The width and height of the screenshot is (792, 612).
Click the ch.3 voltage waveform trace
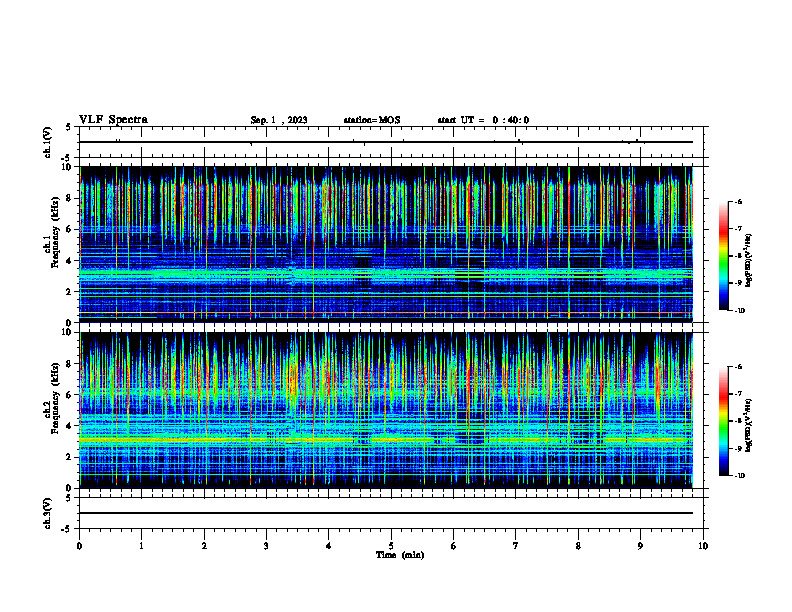[386, 513]
